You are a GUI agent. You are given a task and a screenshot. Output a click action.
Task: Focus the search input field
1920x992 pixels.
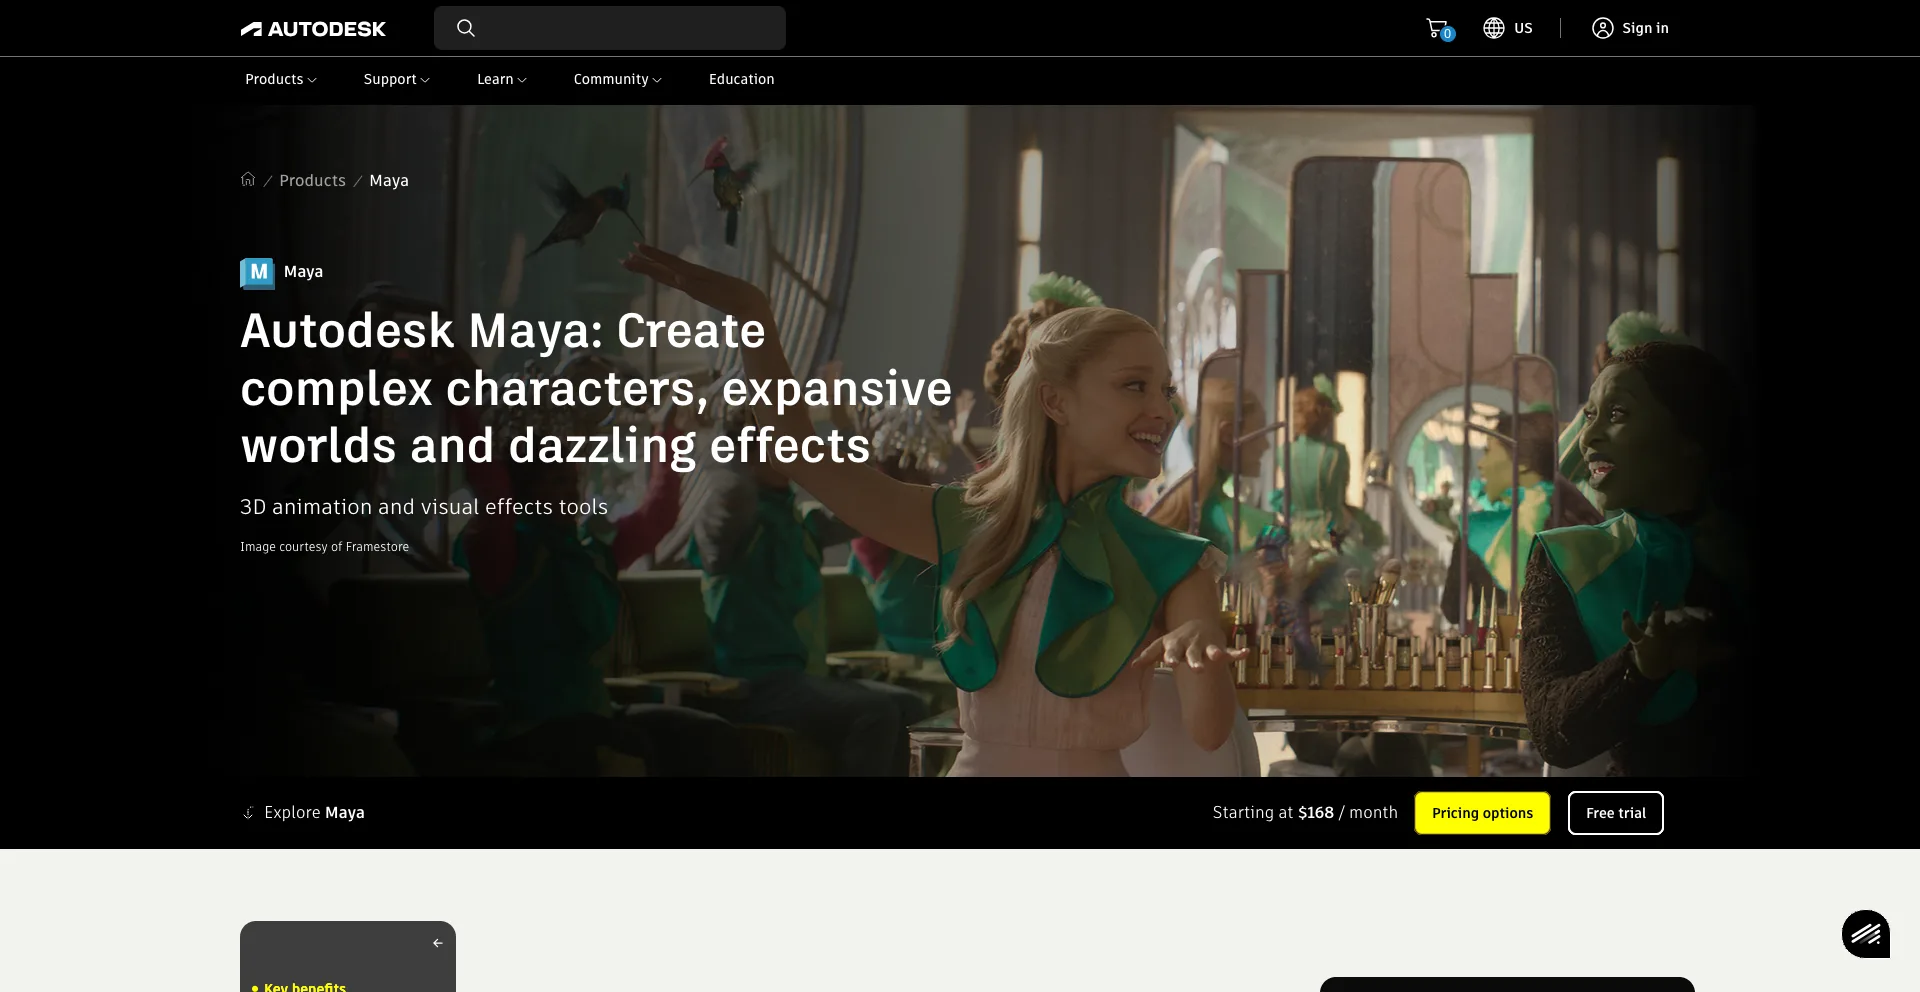(x=610, y=28)
